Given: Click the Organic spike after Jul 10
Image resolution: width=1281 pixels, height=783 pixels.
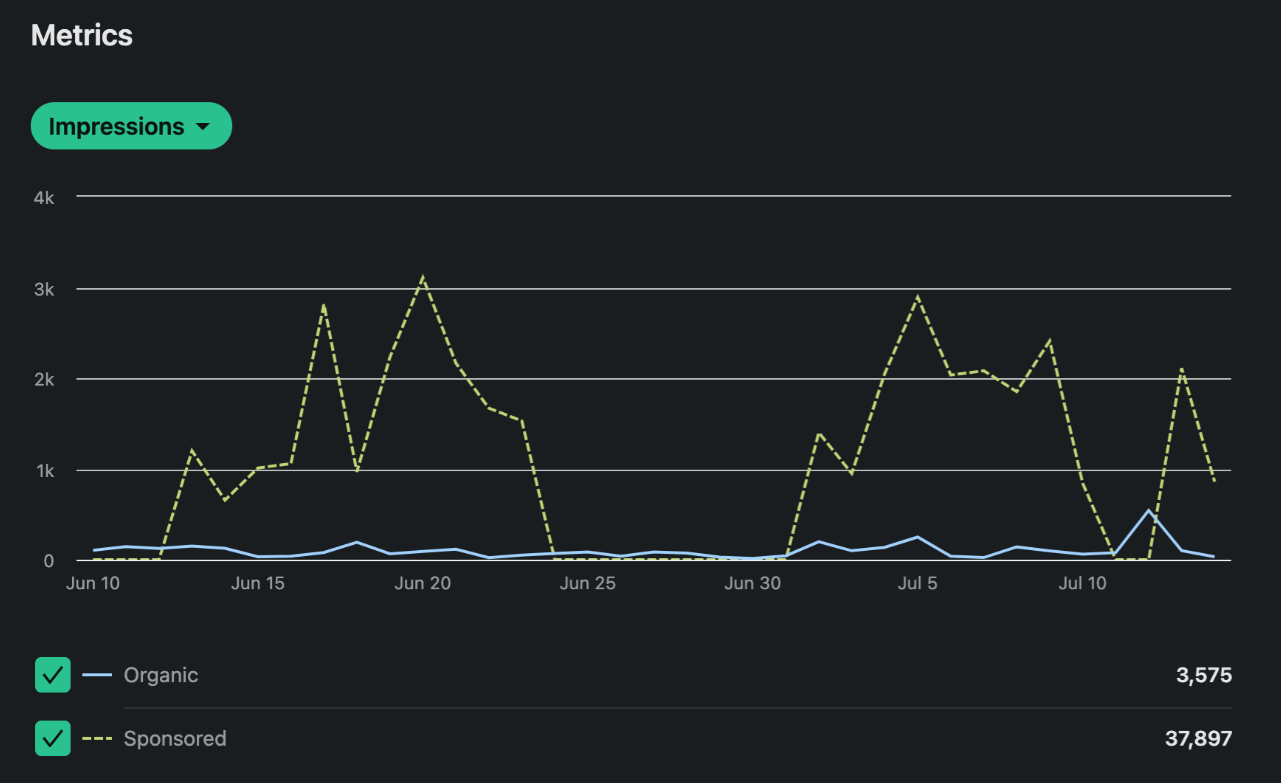Looking at the screenshot, I should [1149, 510].
